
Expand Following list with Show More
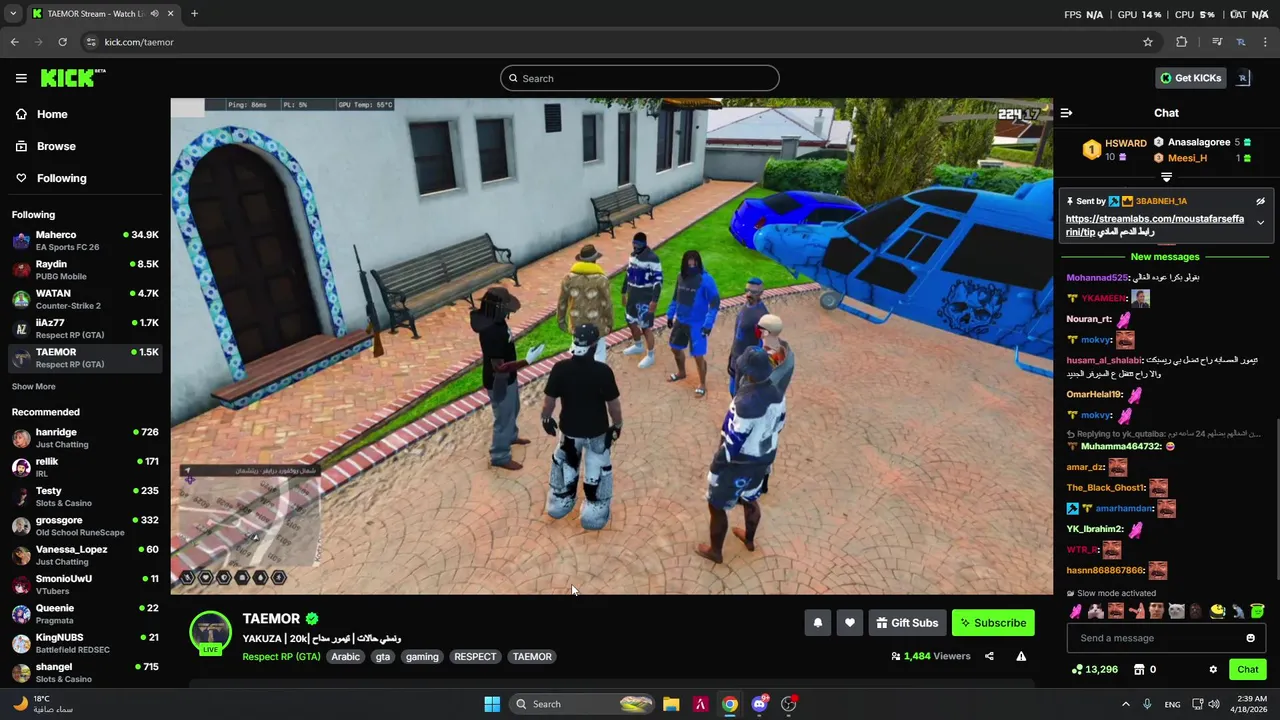pyautogui.click(x=34, y=386)
